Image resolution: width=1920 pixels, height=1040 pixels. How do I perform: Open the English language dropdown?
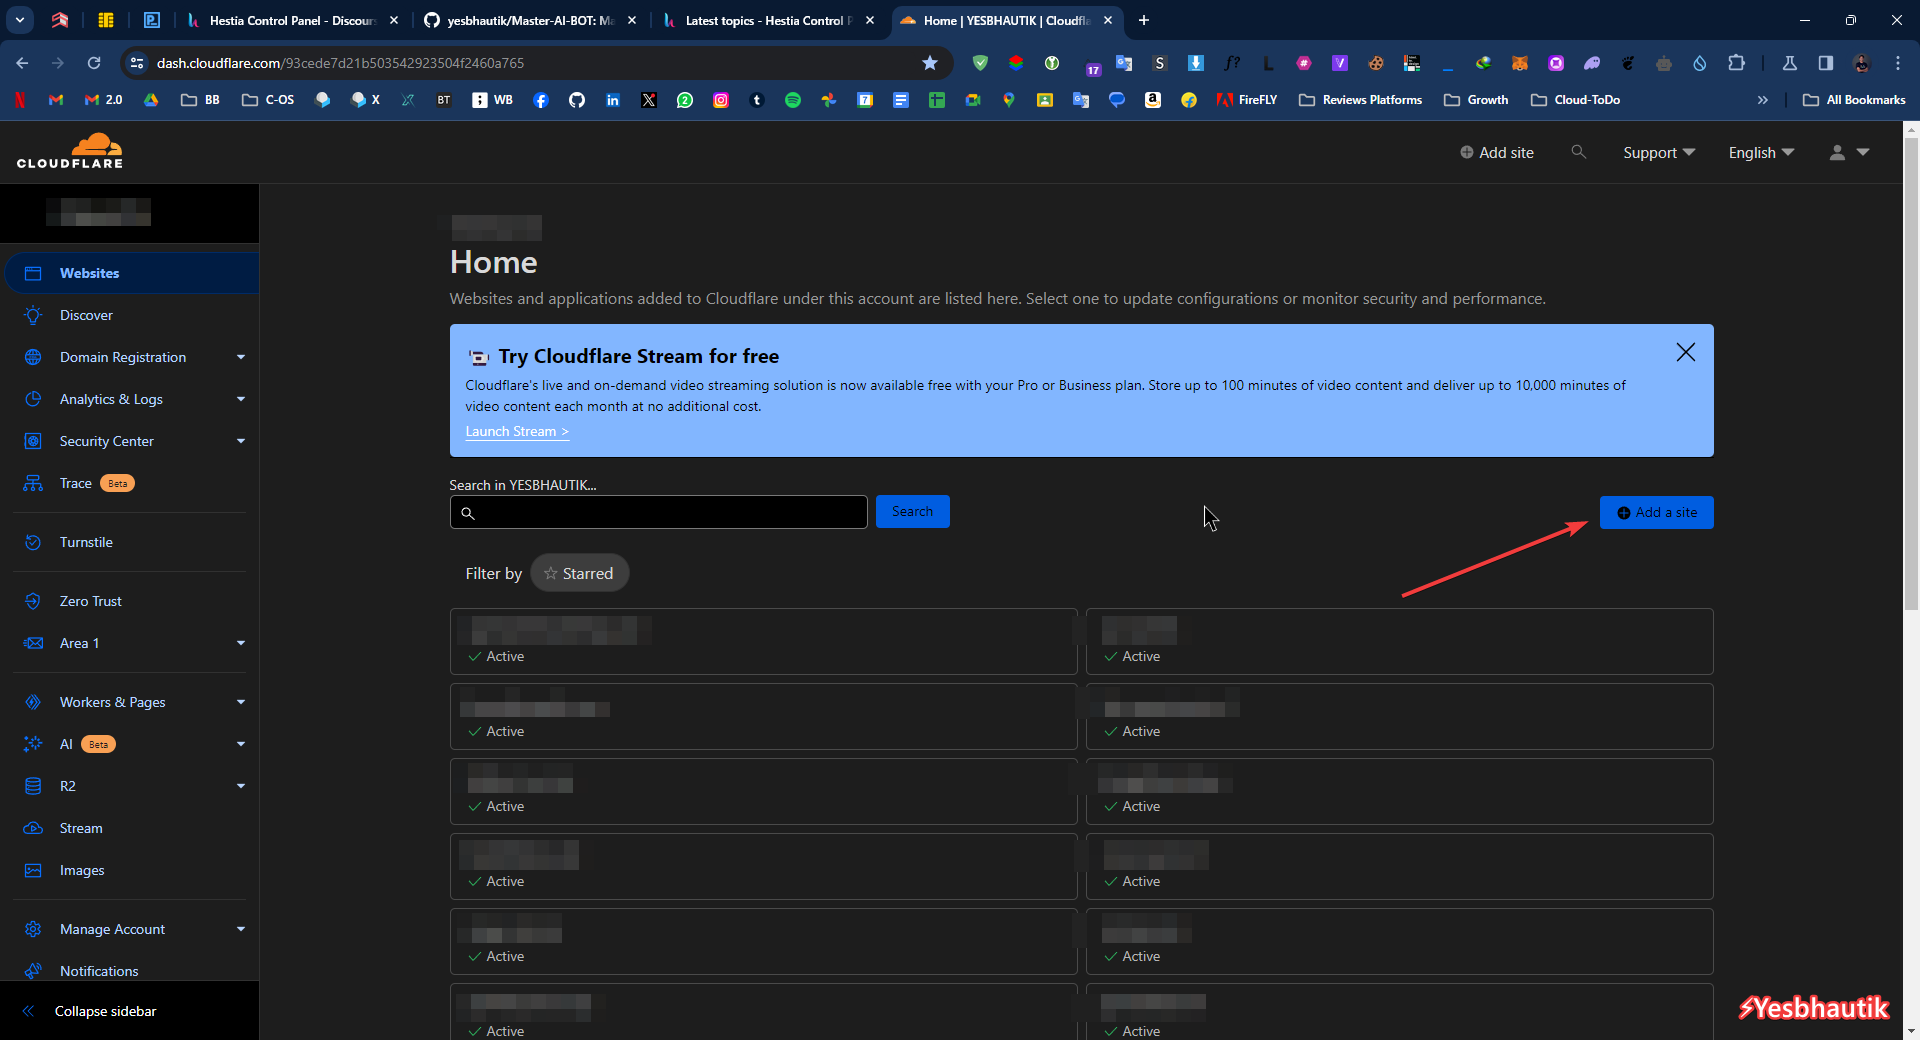pos(1761,152)
